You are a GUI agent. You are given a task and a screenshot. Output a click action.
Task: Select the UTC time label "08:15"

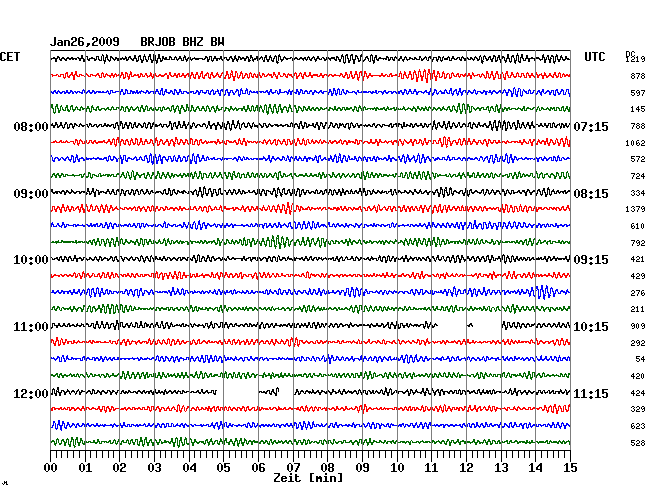(591, 194)
